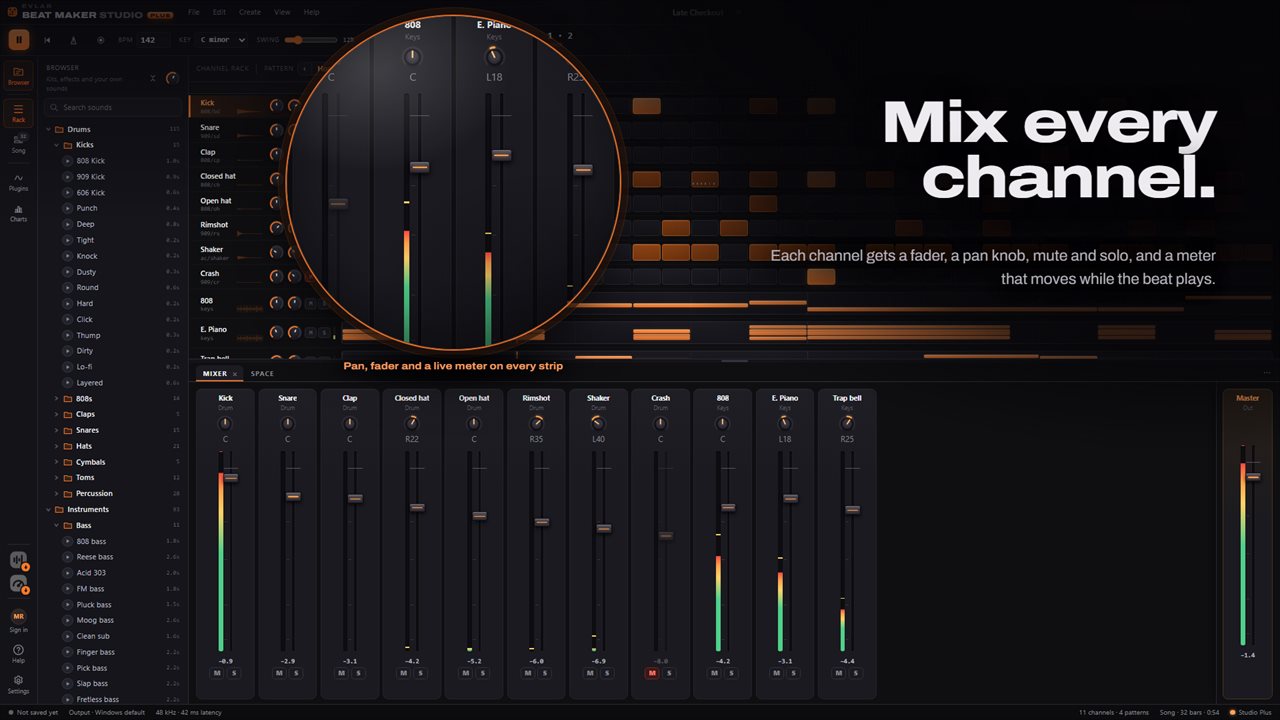Click the Swing slider
The width and height of the screenshot is (1280, 720).
310,40
